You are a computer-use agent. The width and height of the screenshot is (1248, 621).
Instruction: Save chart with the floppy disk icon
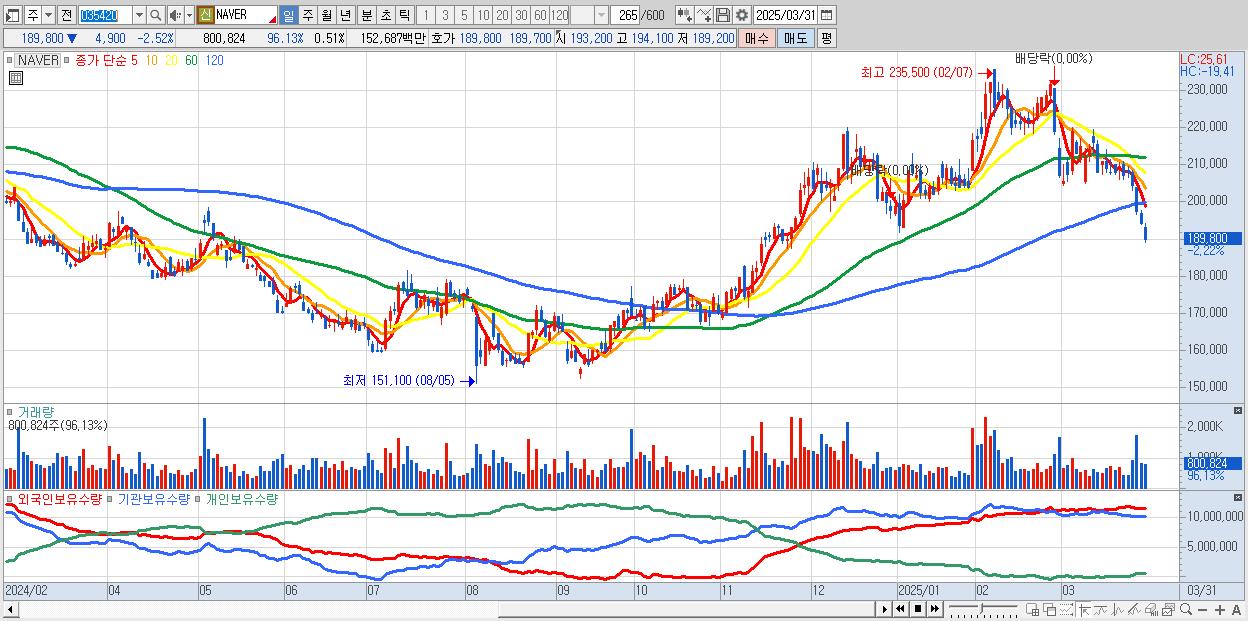[x=722, y=15]
